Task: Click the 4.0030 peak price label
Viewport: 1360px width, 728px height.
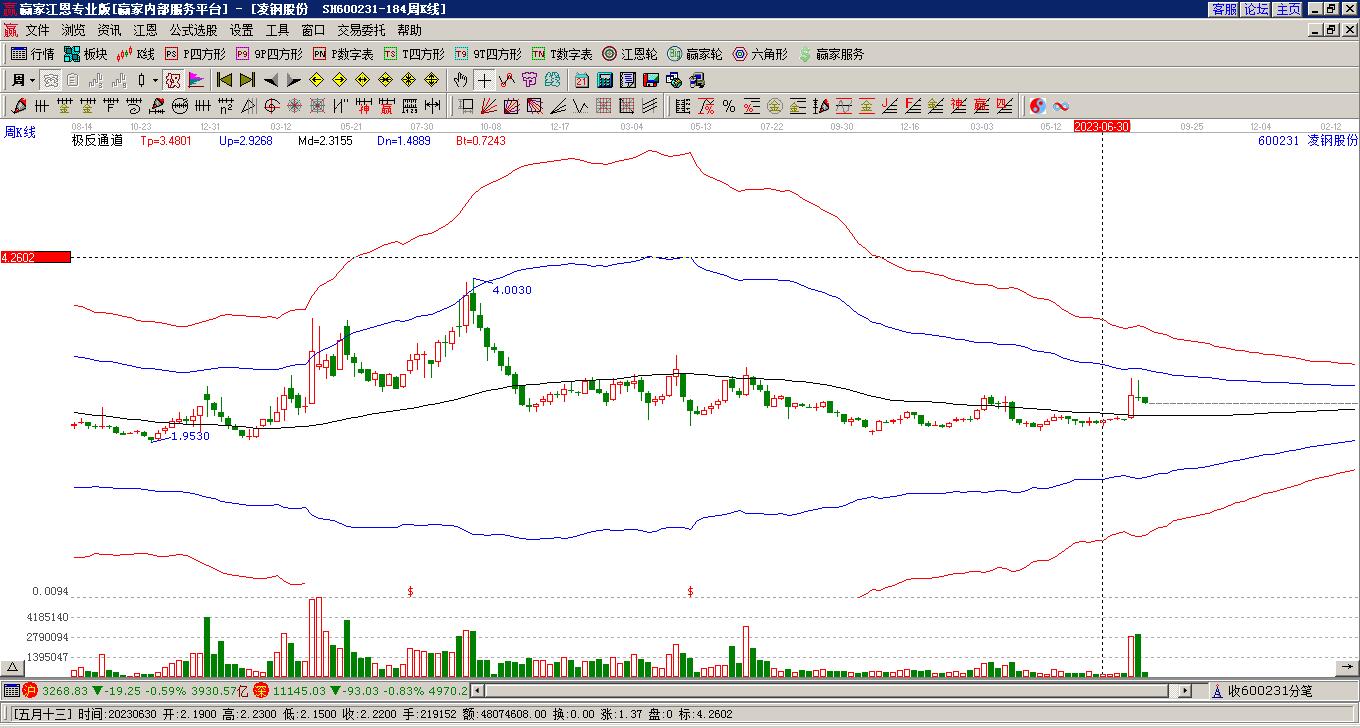Action: coord(512,290)
